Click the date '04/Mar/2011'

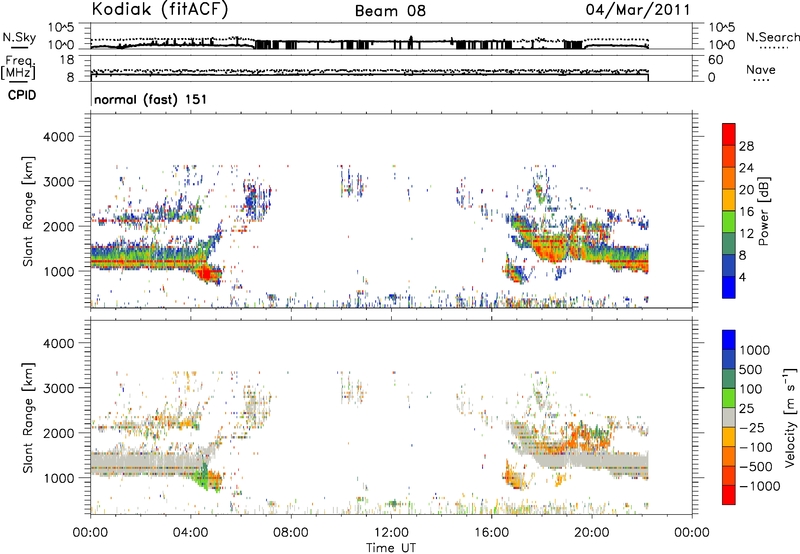tap(638, 10)
